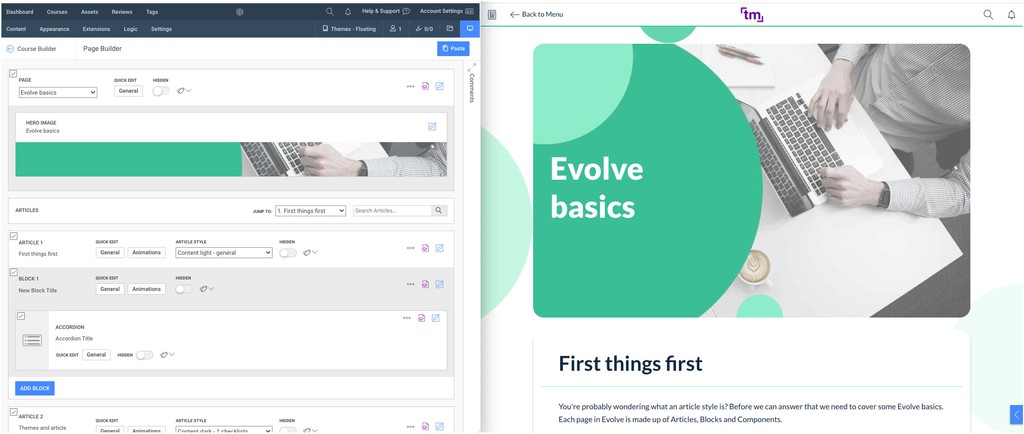Open the Reviews menu
This screenshot has width=1024, height=434.
[121, 12]
